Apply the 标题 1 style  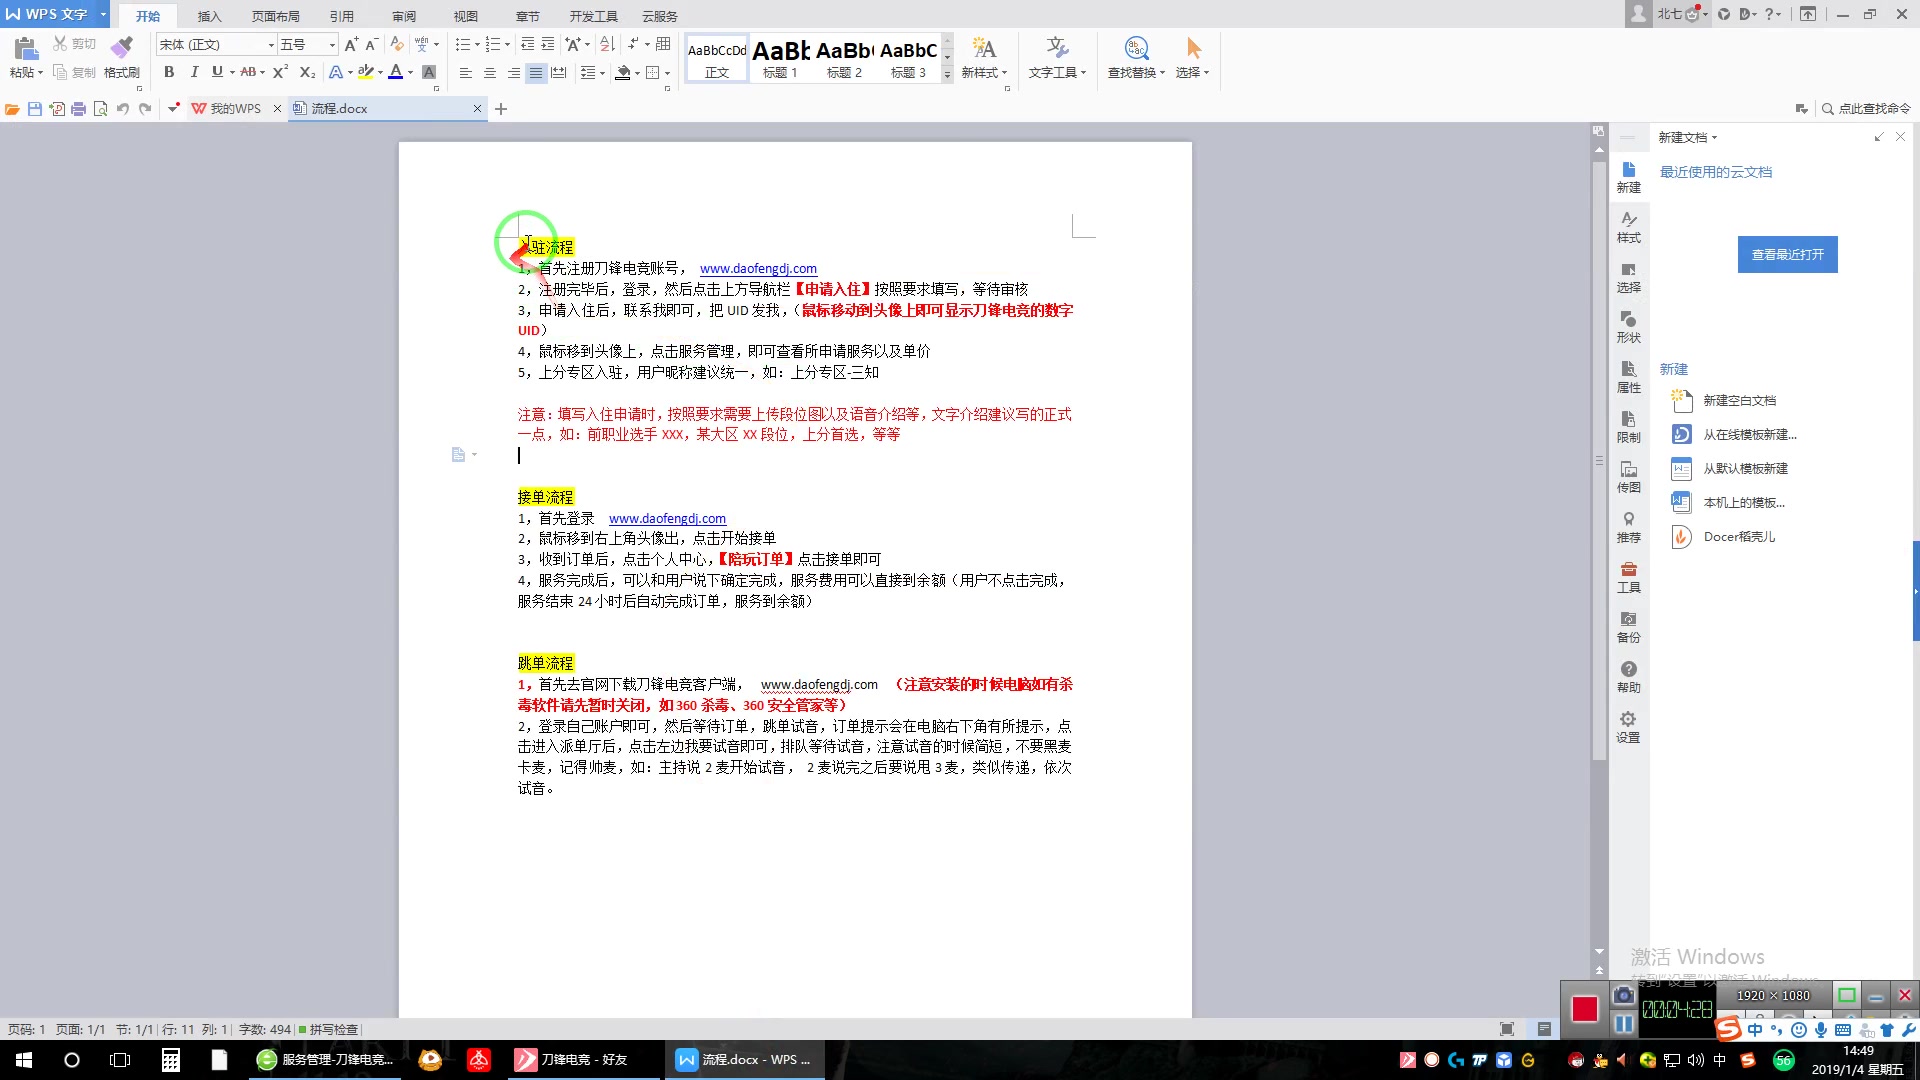780,60
